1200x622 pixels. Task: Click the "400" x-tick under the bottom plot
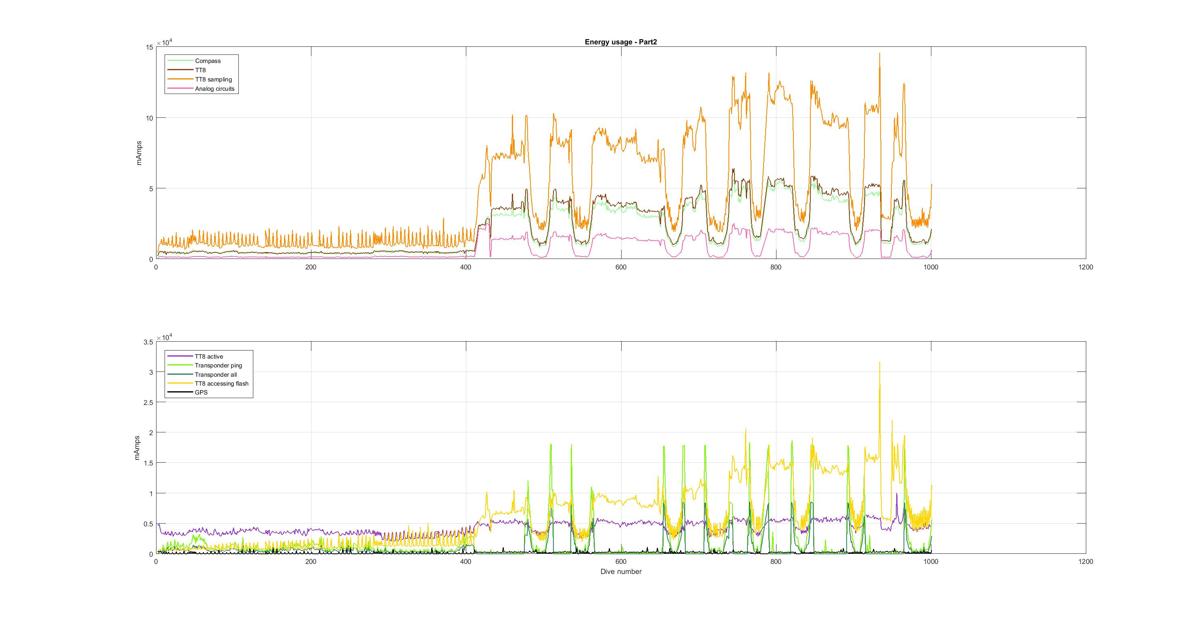tap(466, 562)
